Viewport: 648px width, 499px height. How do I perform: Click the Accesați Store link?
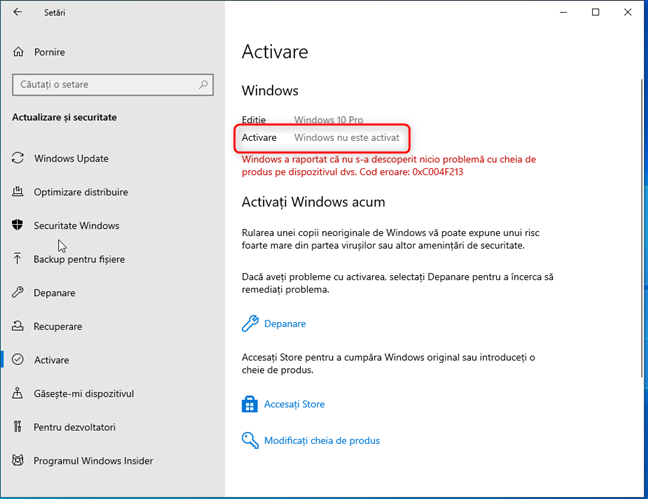294,404
